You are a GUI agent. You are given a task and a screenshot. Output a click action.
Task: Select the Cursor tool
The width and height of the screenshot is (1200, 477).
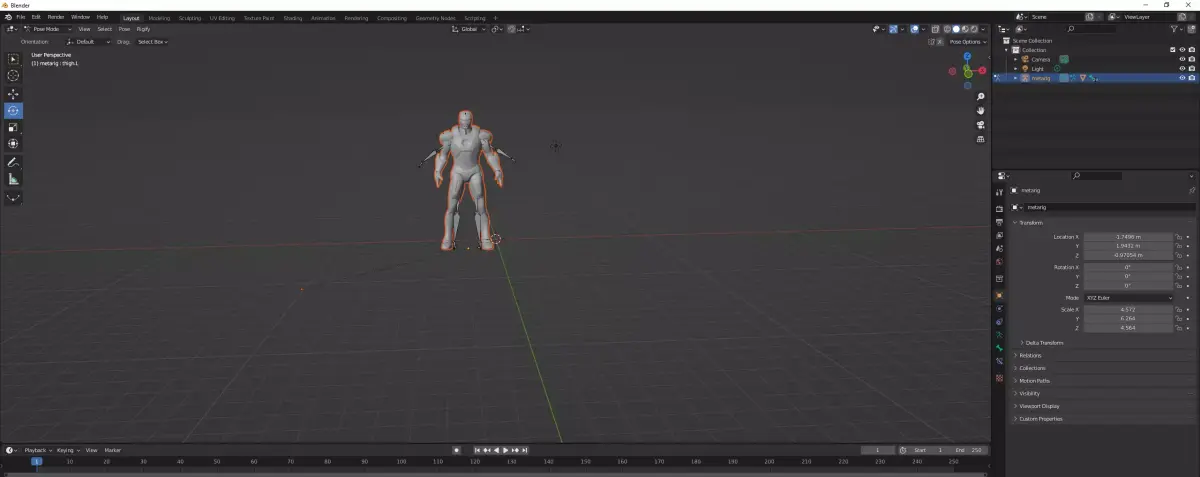point(13,76)
